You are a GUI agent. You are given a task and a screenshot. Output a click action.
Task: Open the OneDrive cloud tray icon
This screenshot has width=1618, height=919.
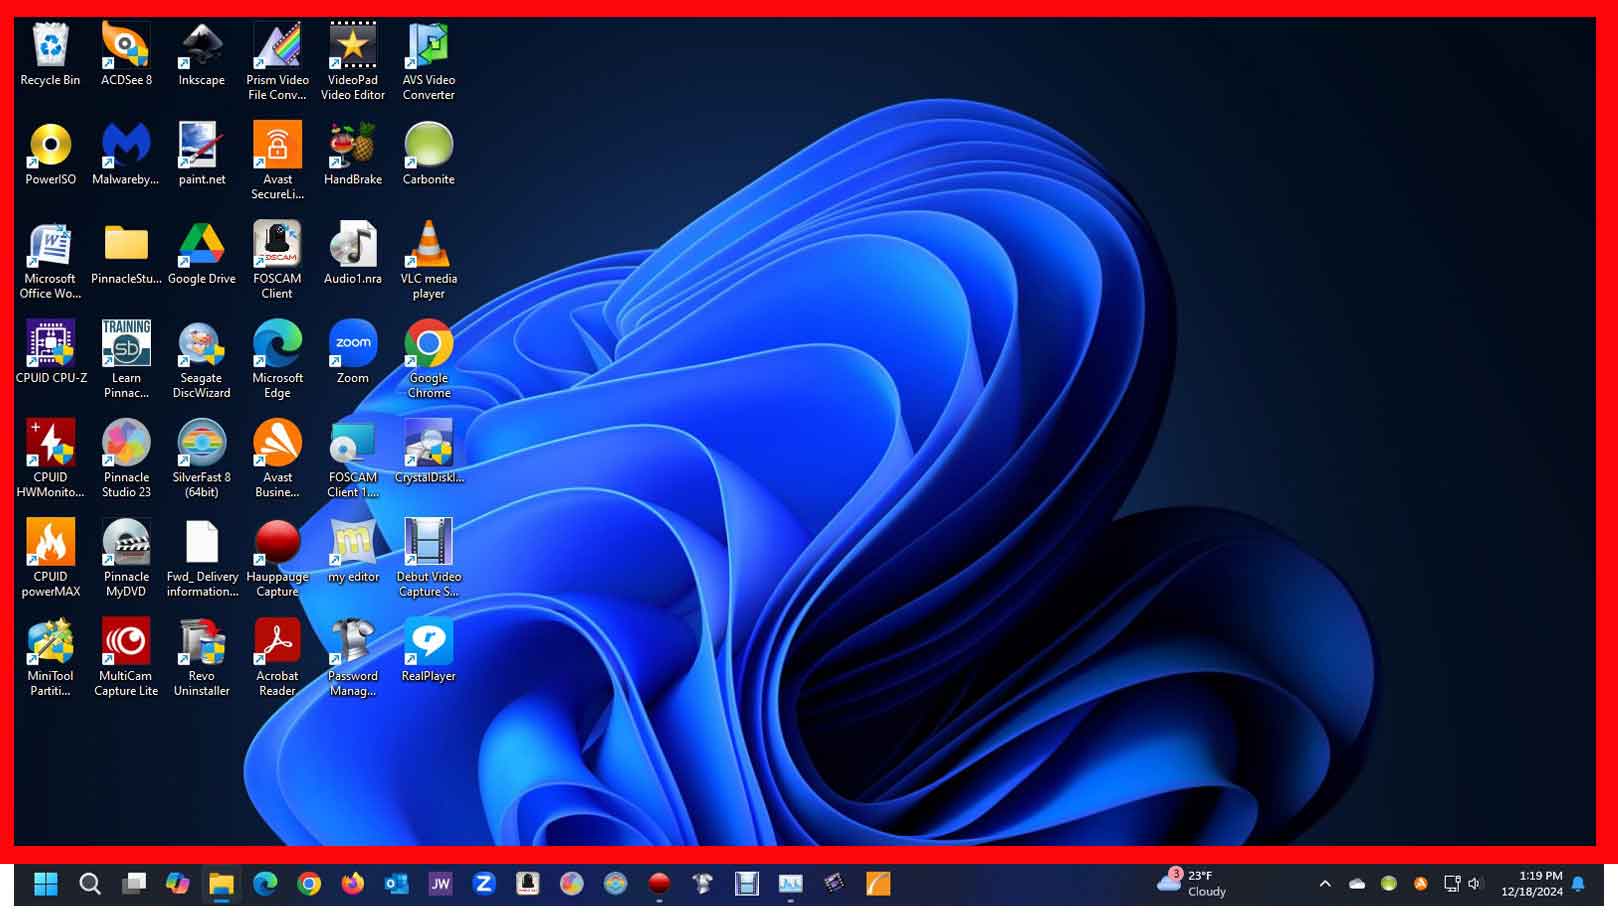(1357, 883)
